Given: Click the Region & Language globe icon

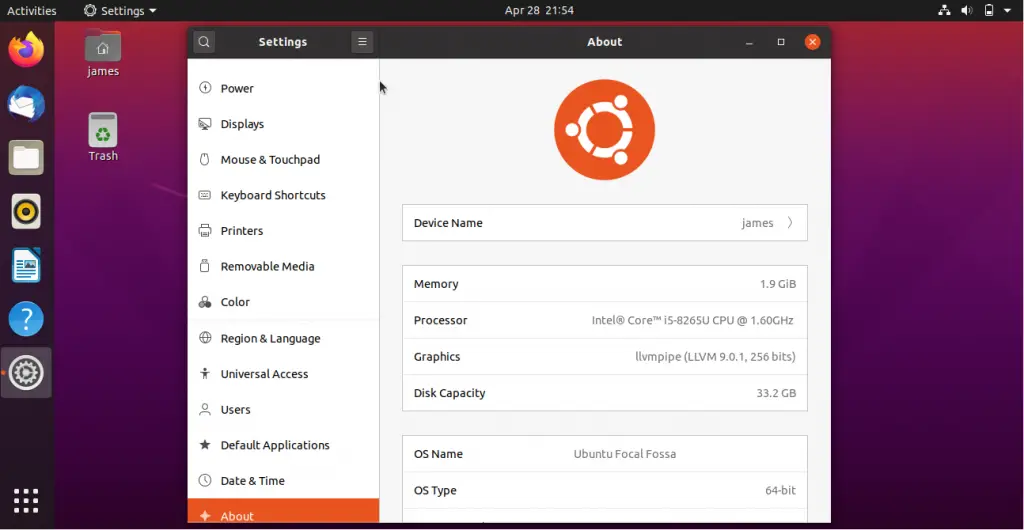Looking at the screenshot, I should click(205, 337).
